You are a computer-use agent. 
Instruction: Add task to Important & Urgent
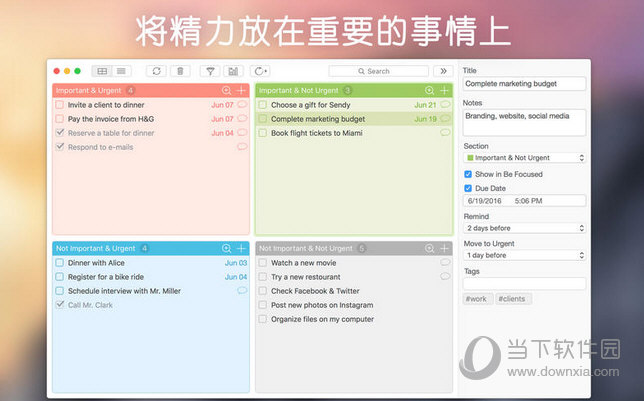click(241, 90)
